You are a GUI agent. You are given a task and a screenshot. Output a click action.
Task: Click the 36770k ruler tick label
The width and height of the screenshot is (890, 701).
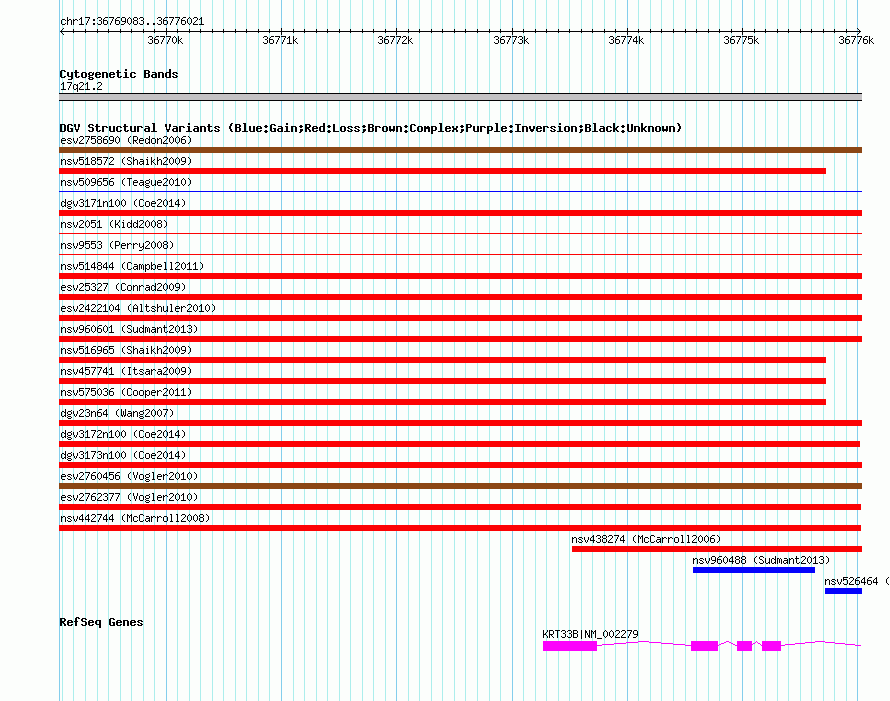point(165,40)
